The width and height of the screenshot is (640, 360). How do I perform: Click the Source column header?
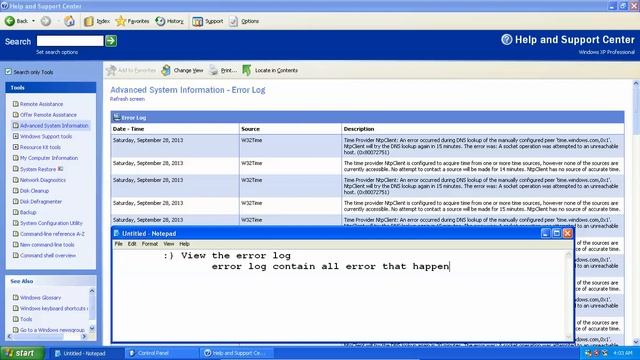[250, 129]
